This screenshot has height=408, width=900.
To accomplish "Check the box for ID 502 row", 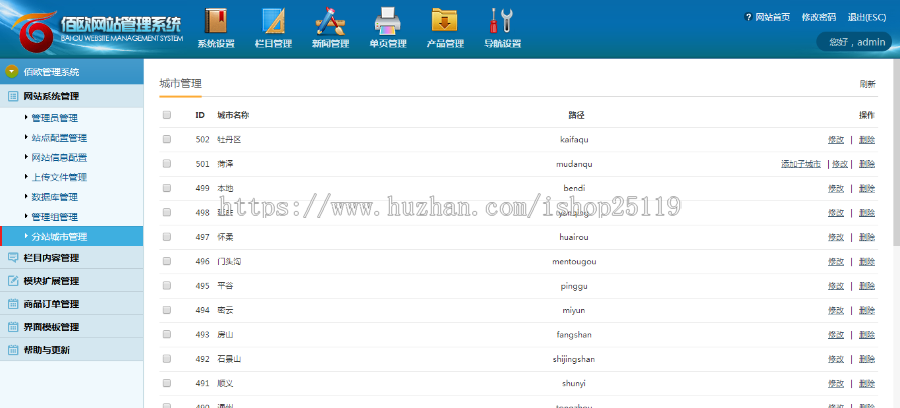I will [x=167, y=139].
